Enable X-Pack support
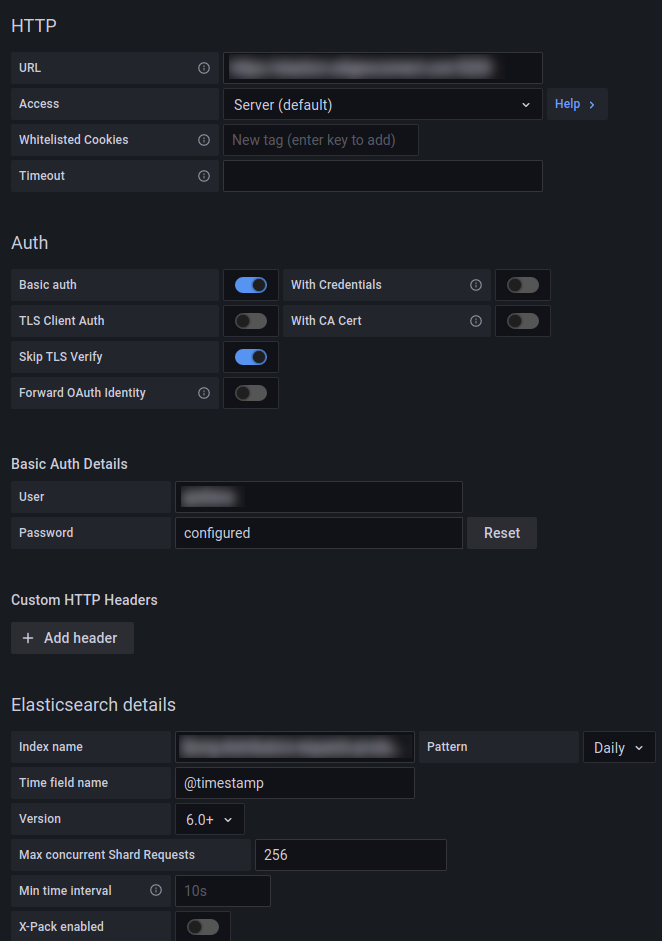Image resolution: width=662 pixels, height=941 pixels. (x=202, y=926)
